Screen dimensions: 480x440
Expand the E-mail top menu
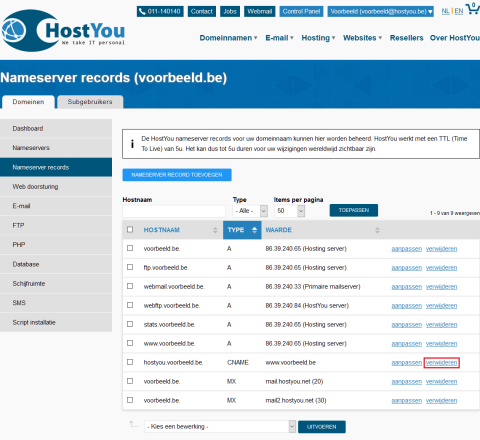pos(279,38)
